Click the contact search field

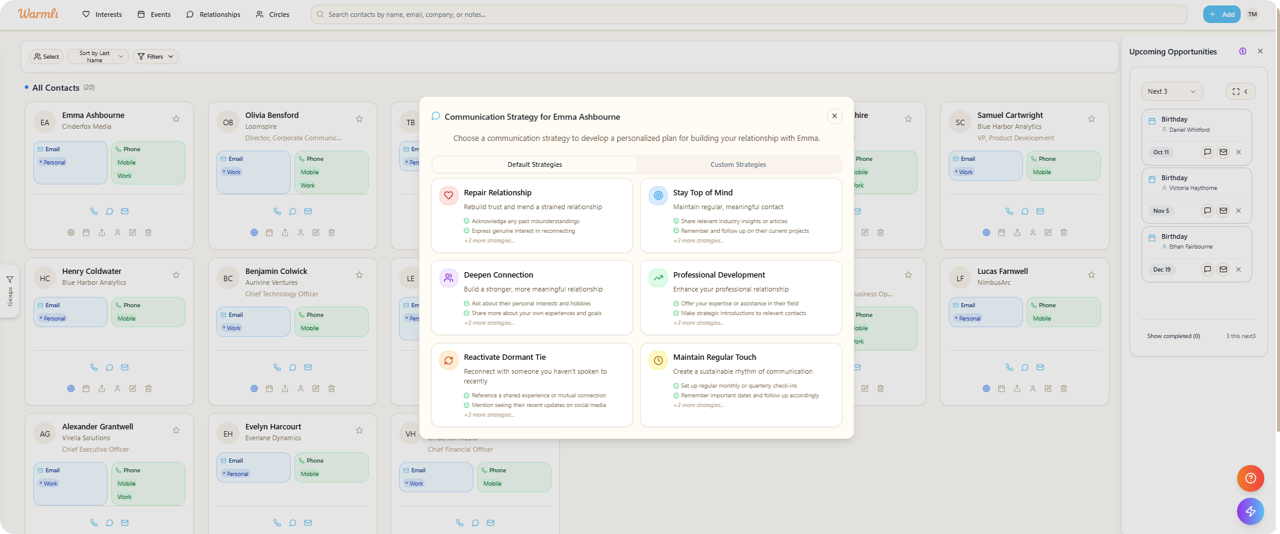(749, 14)
